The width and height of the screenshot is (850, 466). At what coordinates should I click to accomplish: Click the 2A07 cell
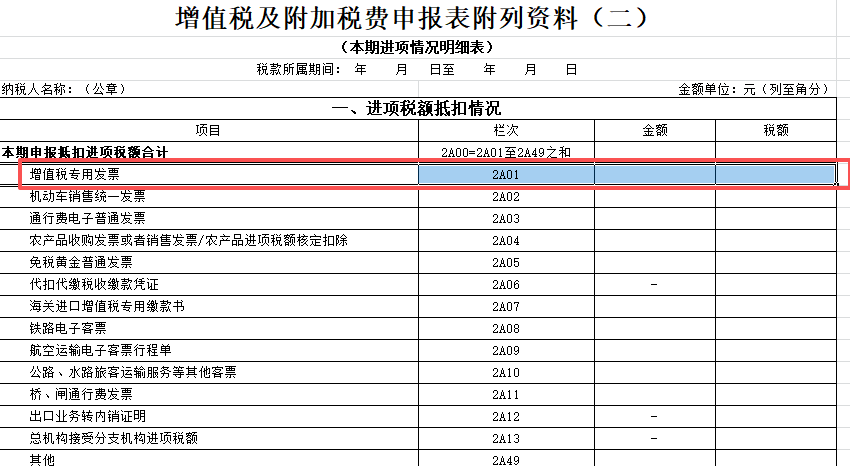tap(506, 307)
